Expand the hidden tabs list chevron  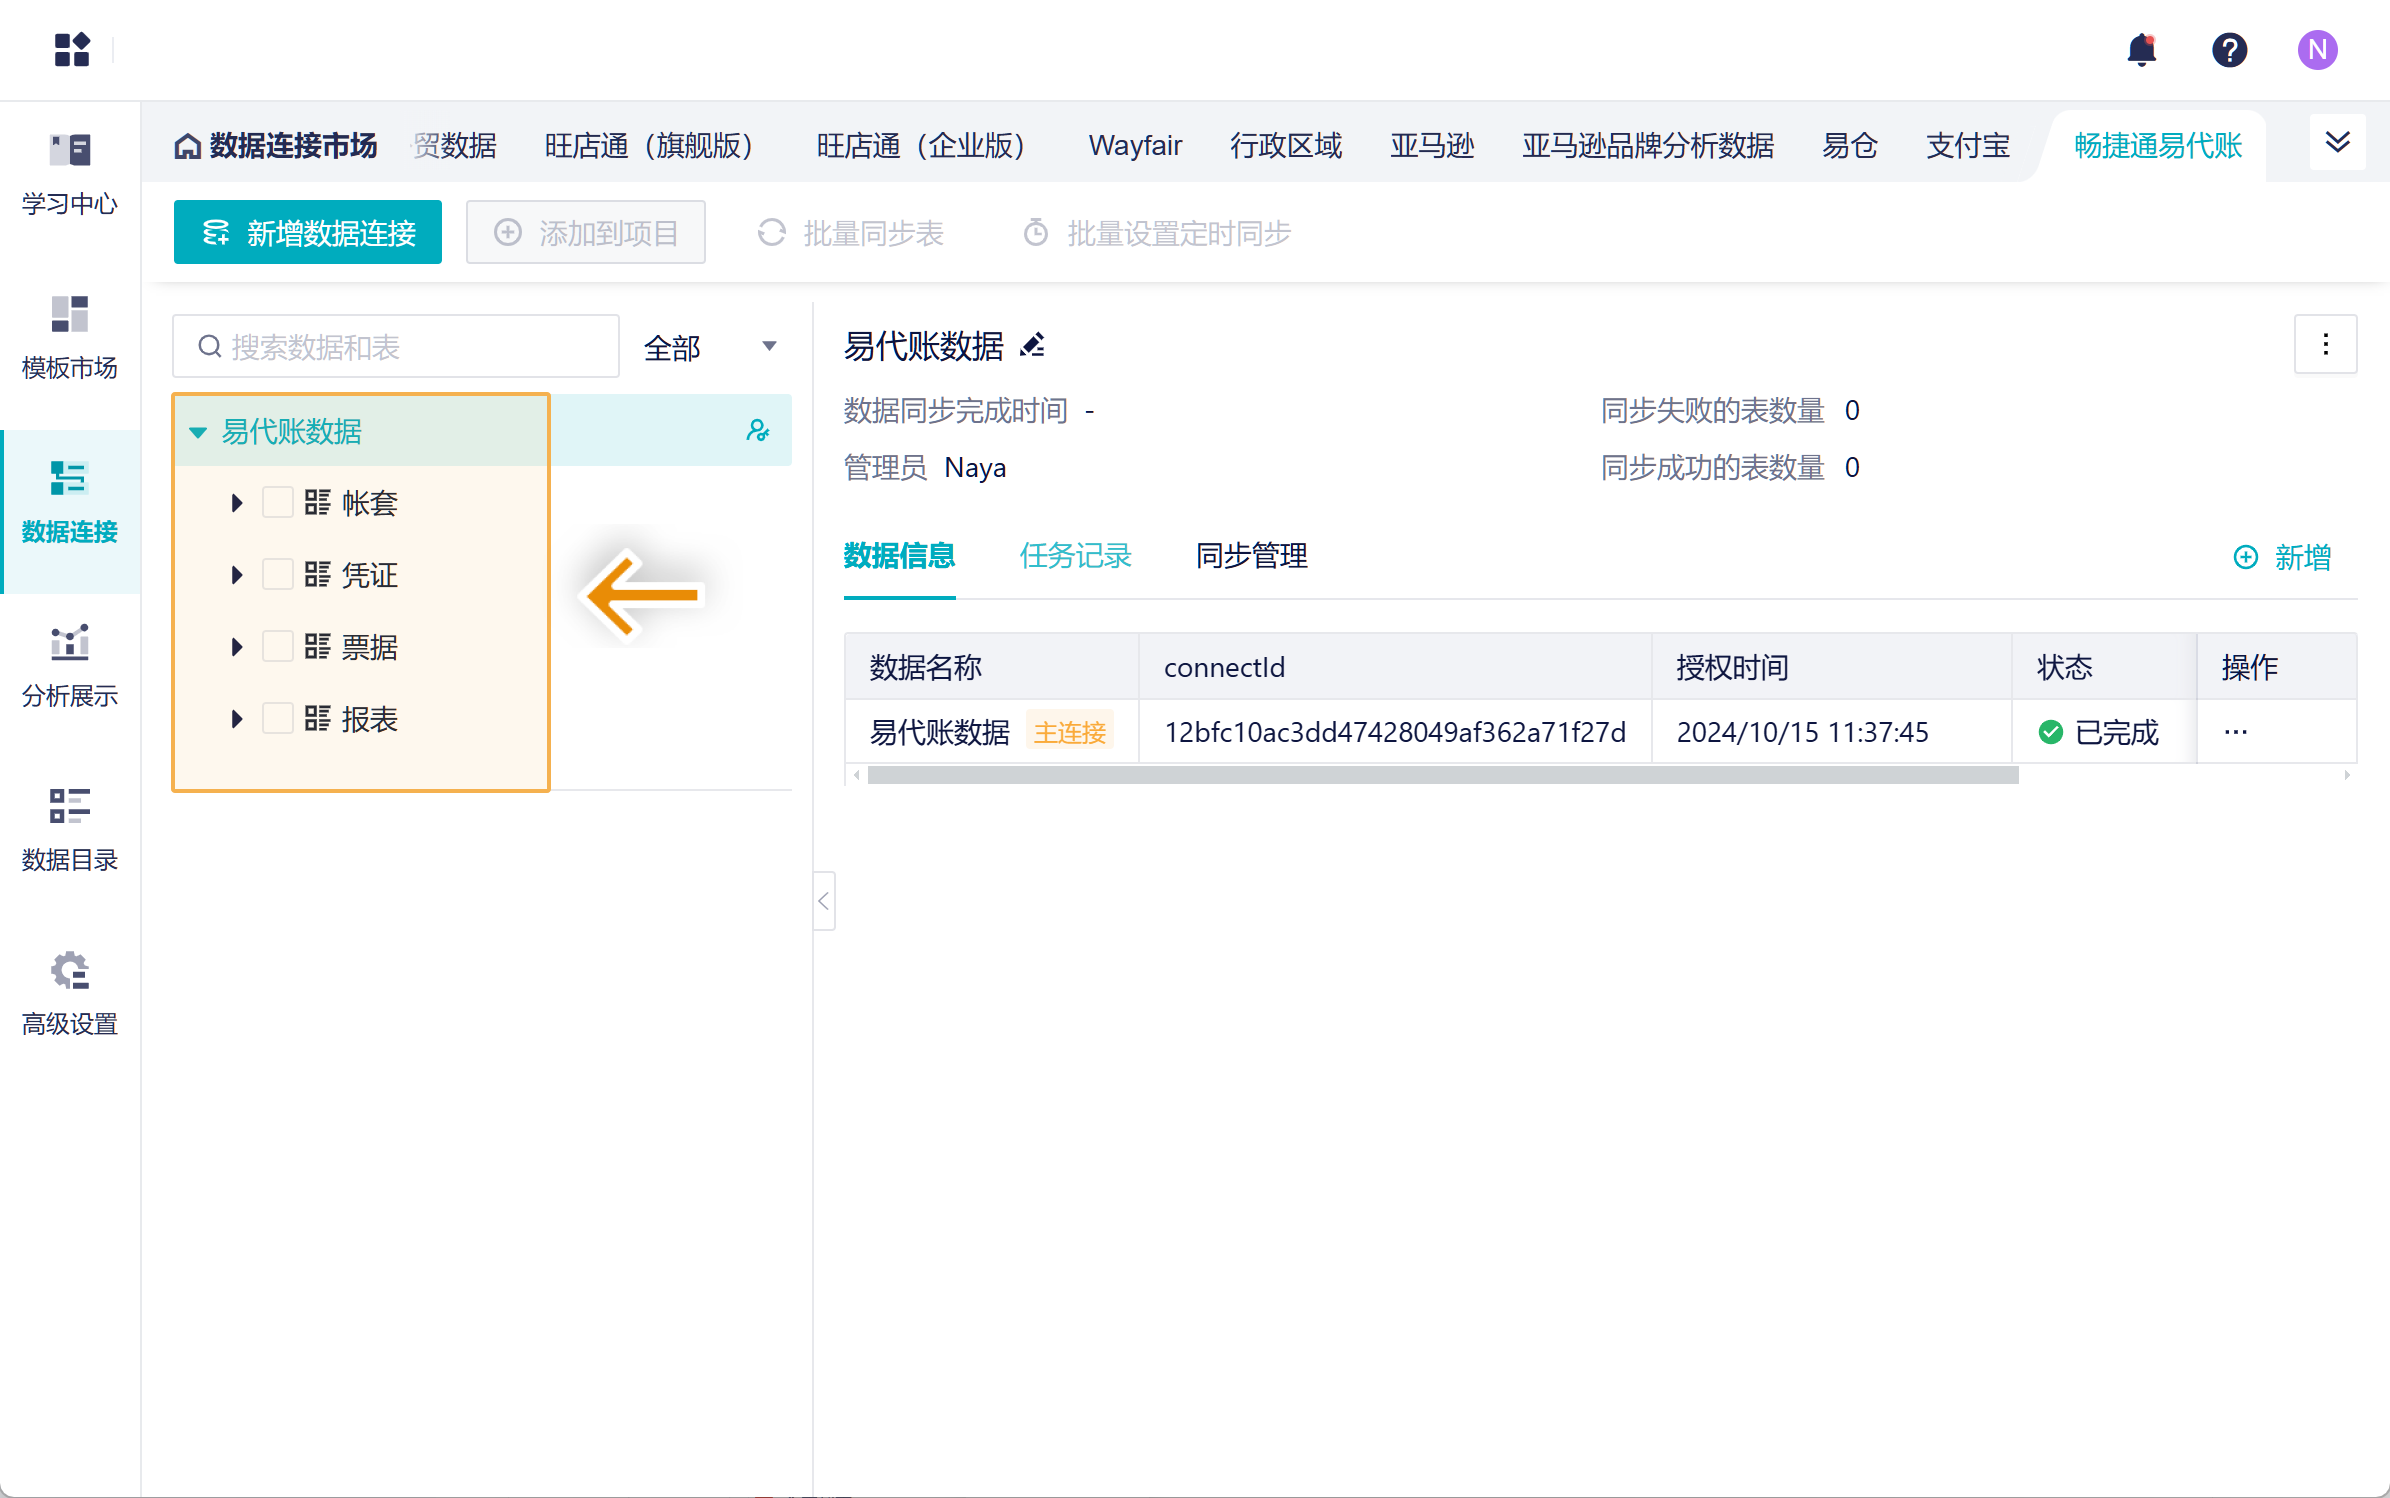(x=2337, y=142)
